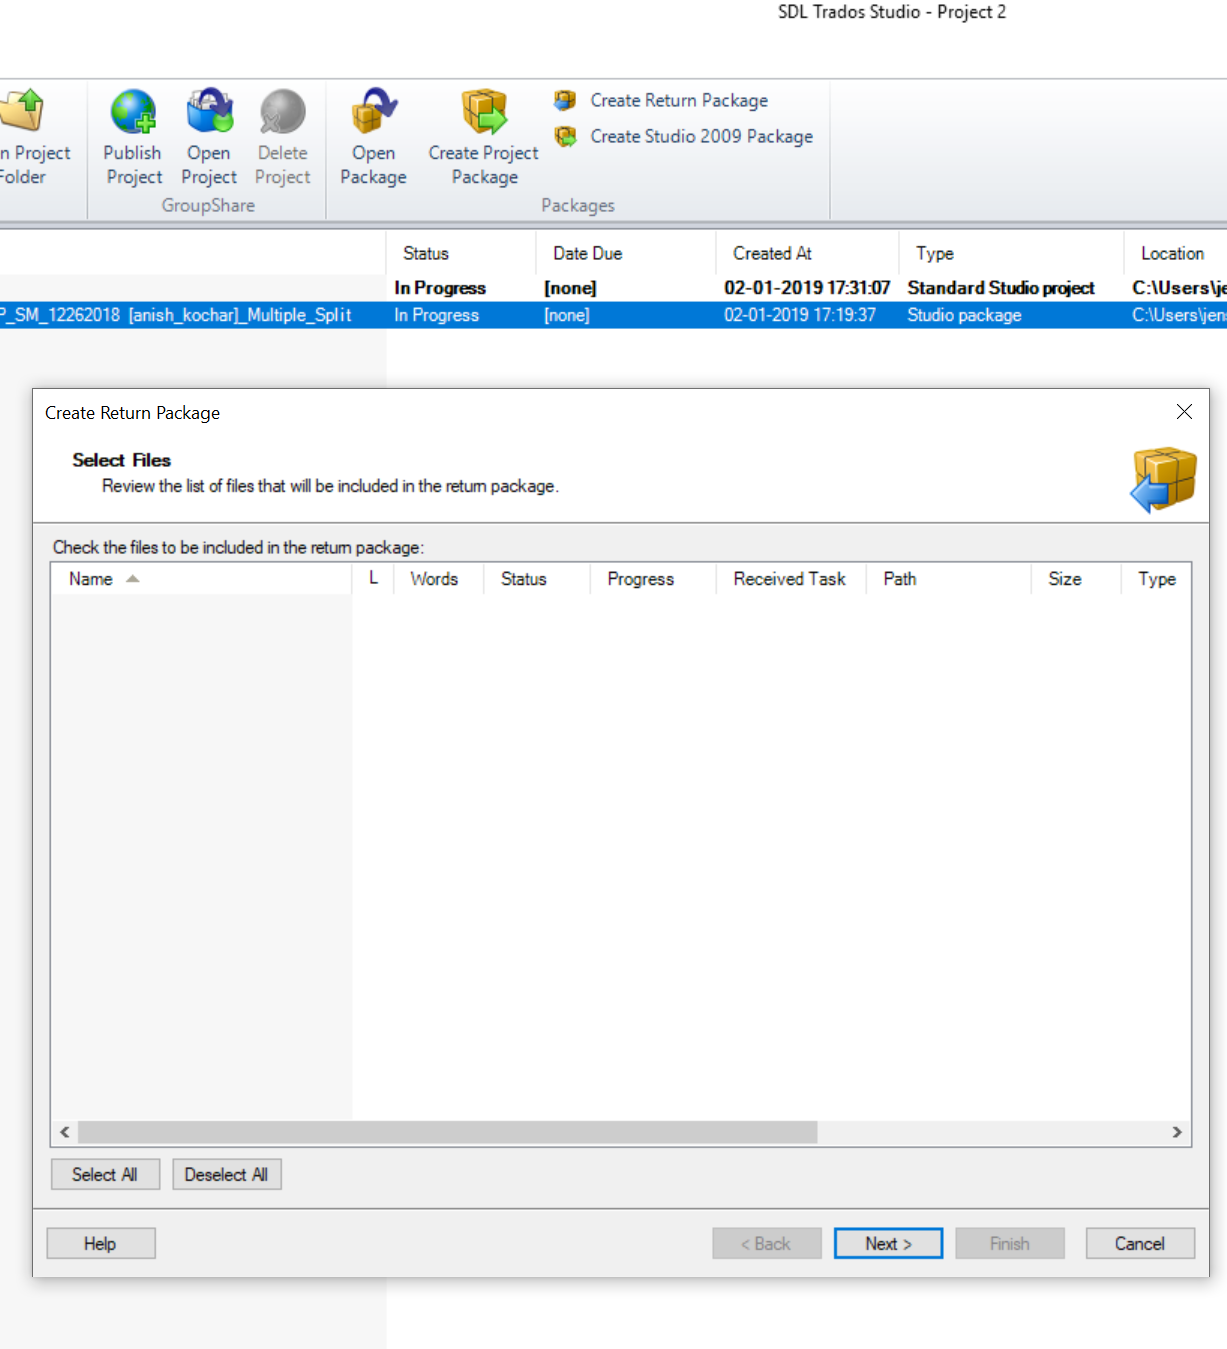Click the Studio package type cell
Image resolution: width=1227 pixels, height=1349 pixels.
tap(964, 315)
